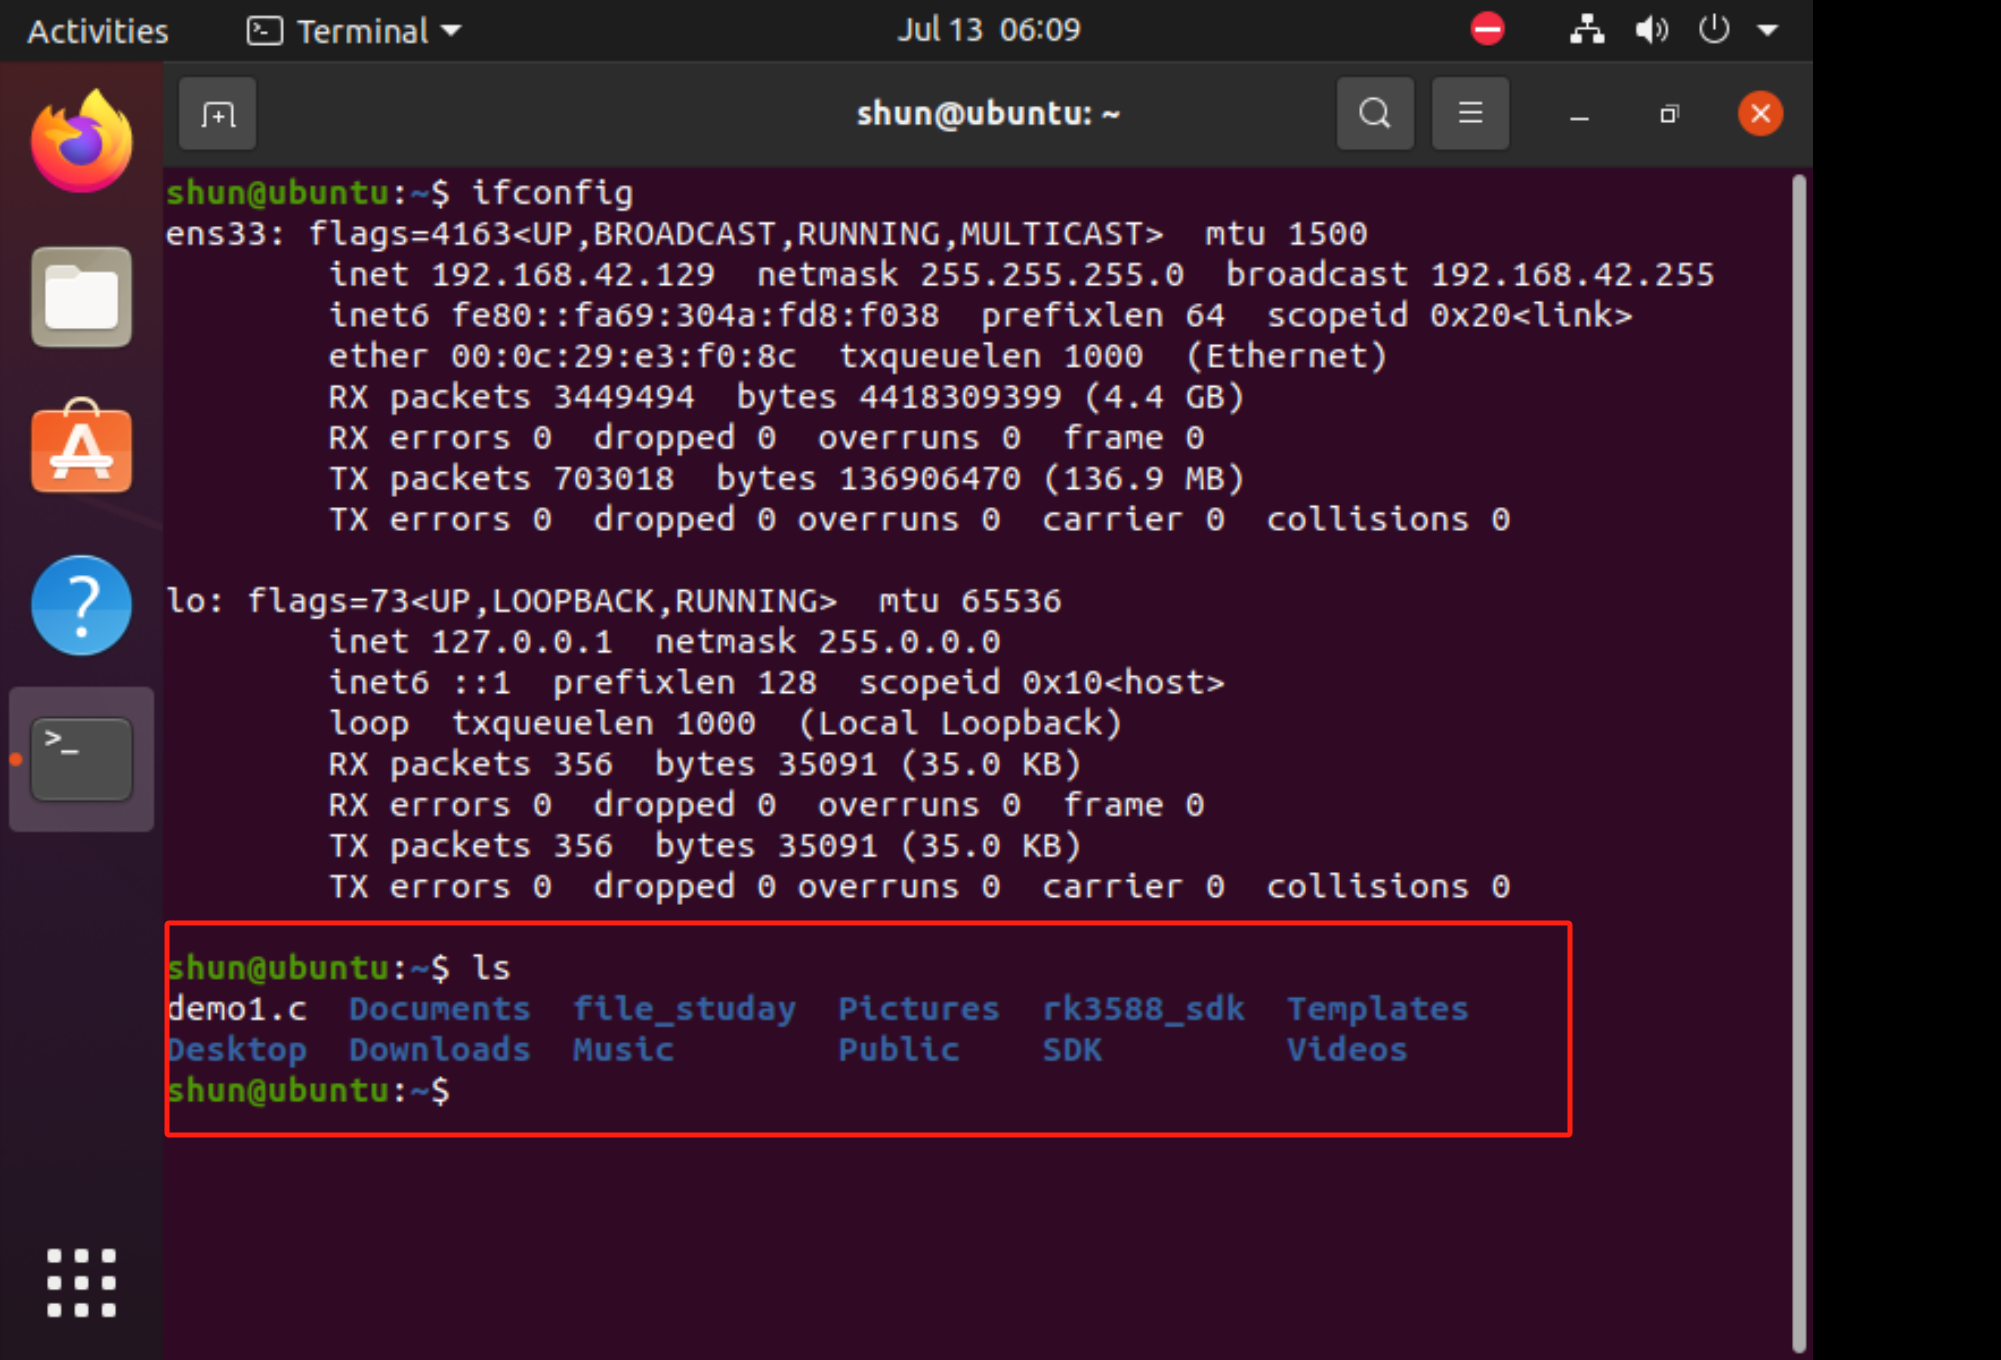This screenshot has height=1360, width=2001.
Task: Click the Documents directory name
Action: [439, 1008]
